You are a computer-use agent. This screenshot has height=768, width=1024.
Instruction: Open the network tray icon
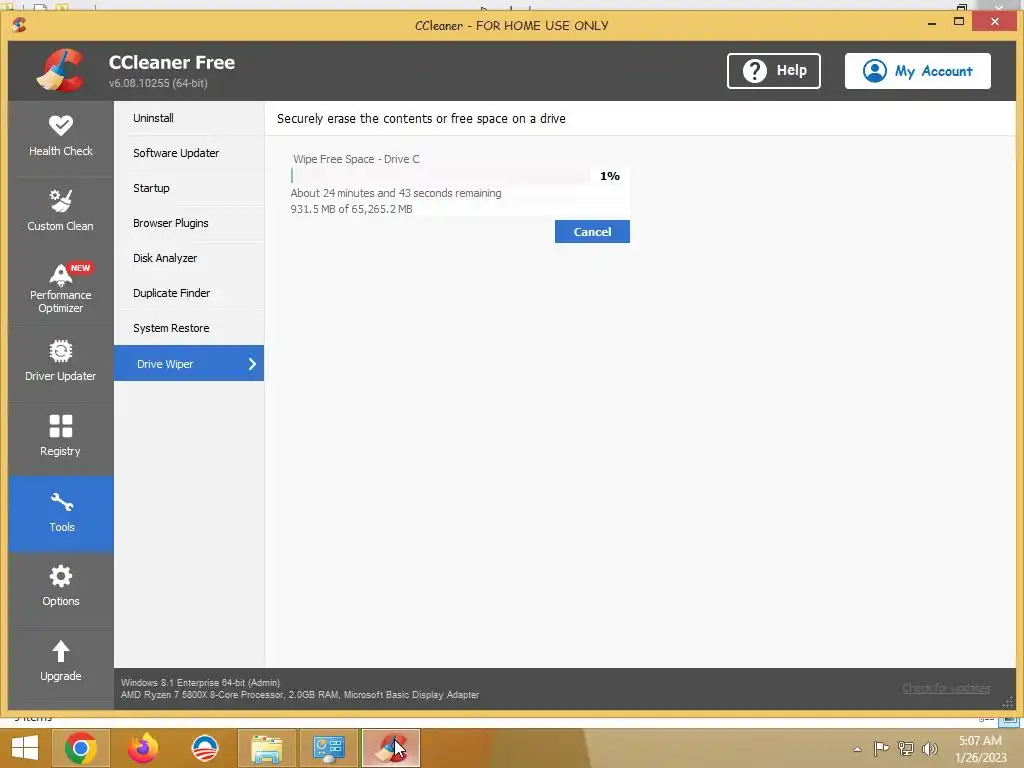tap(906, 748)
